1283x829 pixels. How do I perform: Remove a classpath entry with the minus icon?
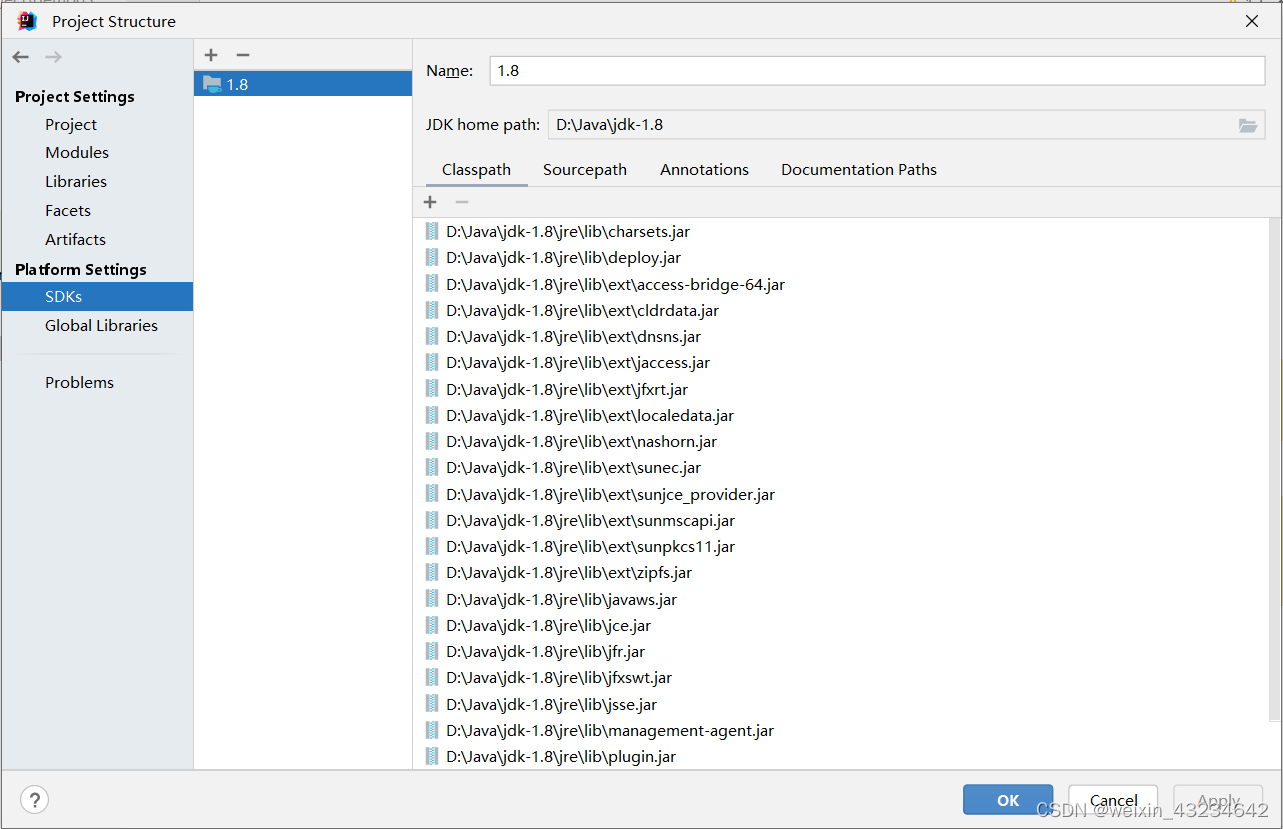[461, 201]
